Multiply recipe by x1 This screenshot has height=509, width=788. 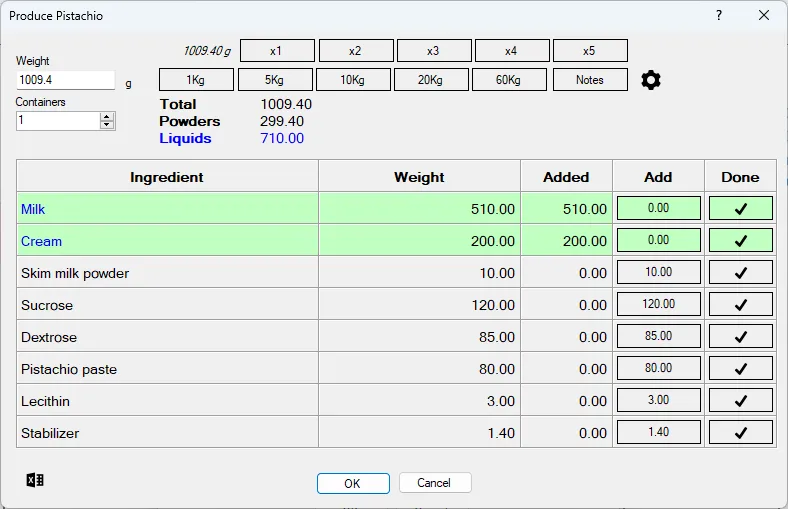click(277, 51)
